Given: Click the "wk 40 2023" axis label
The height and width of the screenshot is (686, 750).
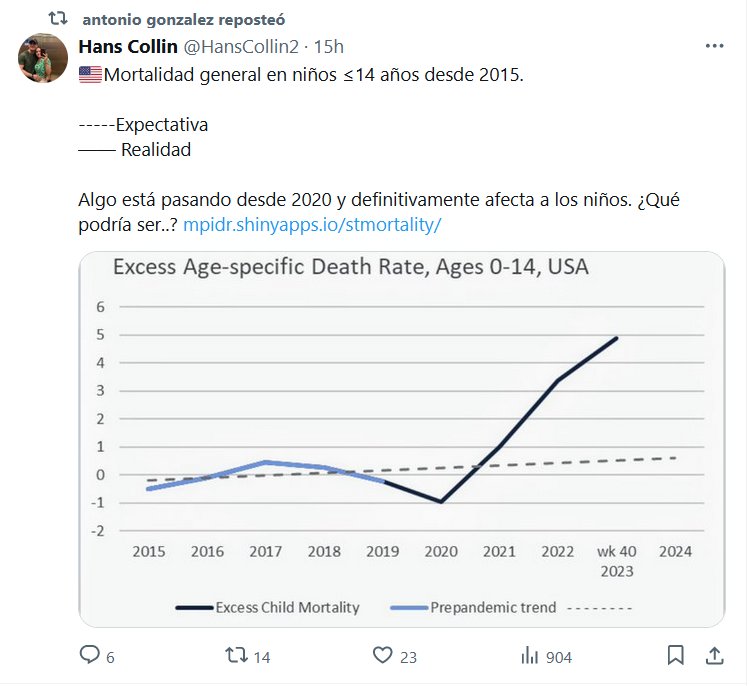Looking at the screenshot, I should 617,560.
